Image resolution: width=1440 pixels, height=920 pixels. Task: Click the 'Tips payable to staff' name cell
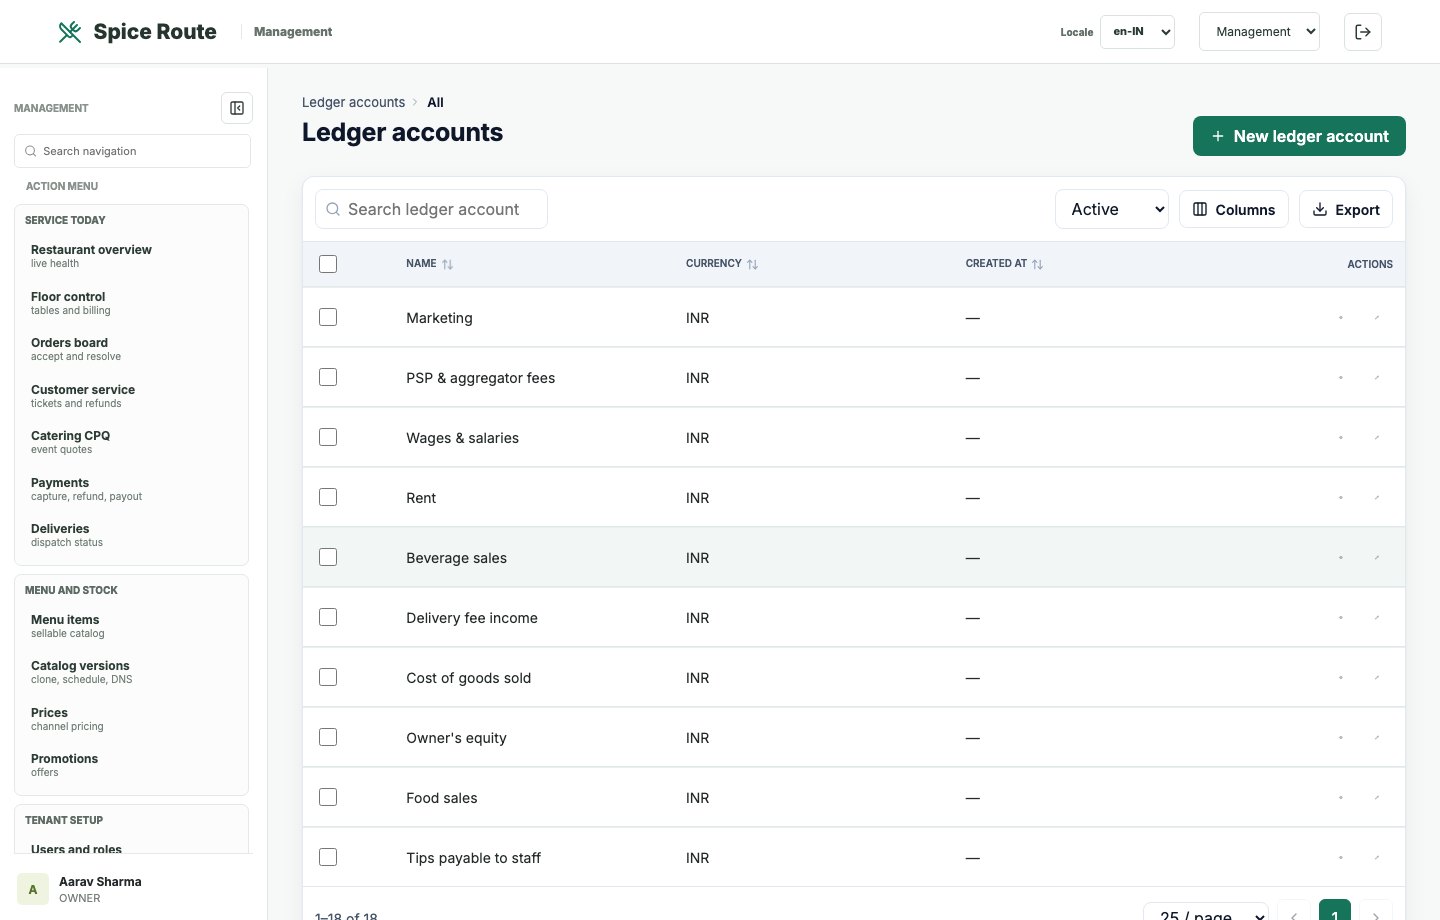tap(473, 858)
